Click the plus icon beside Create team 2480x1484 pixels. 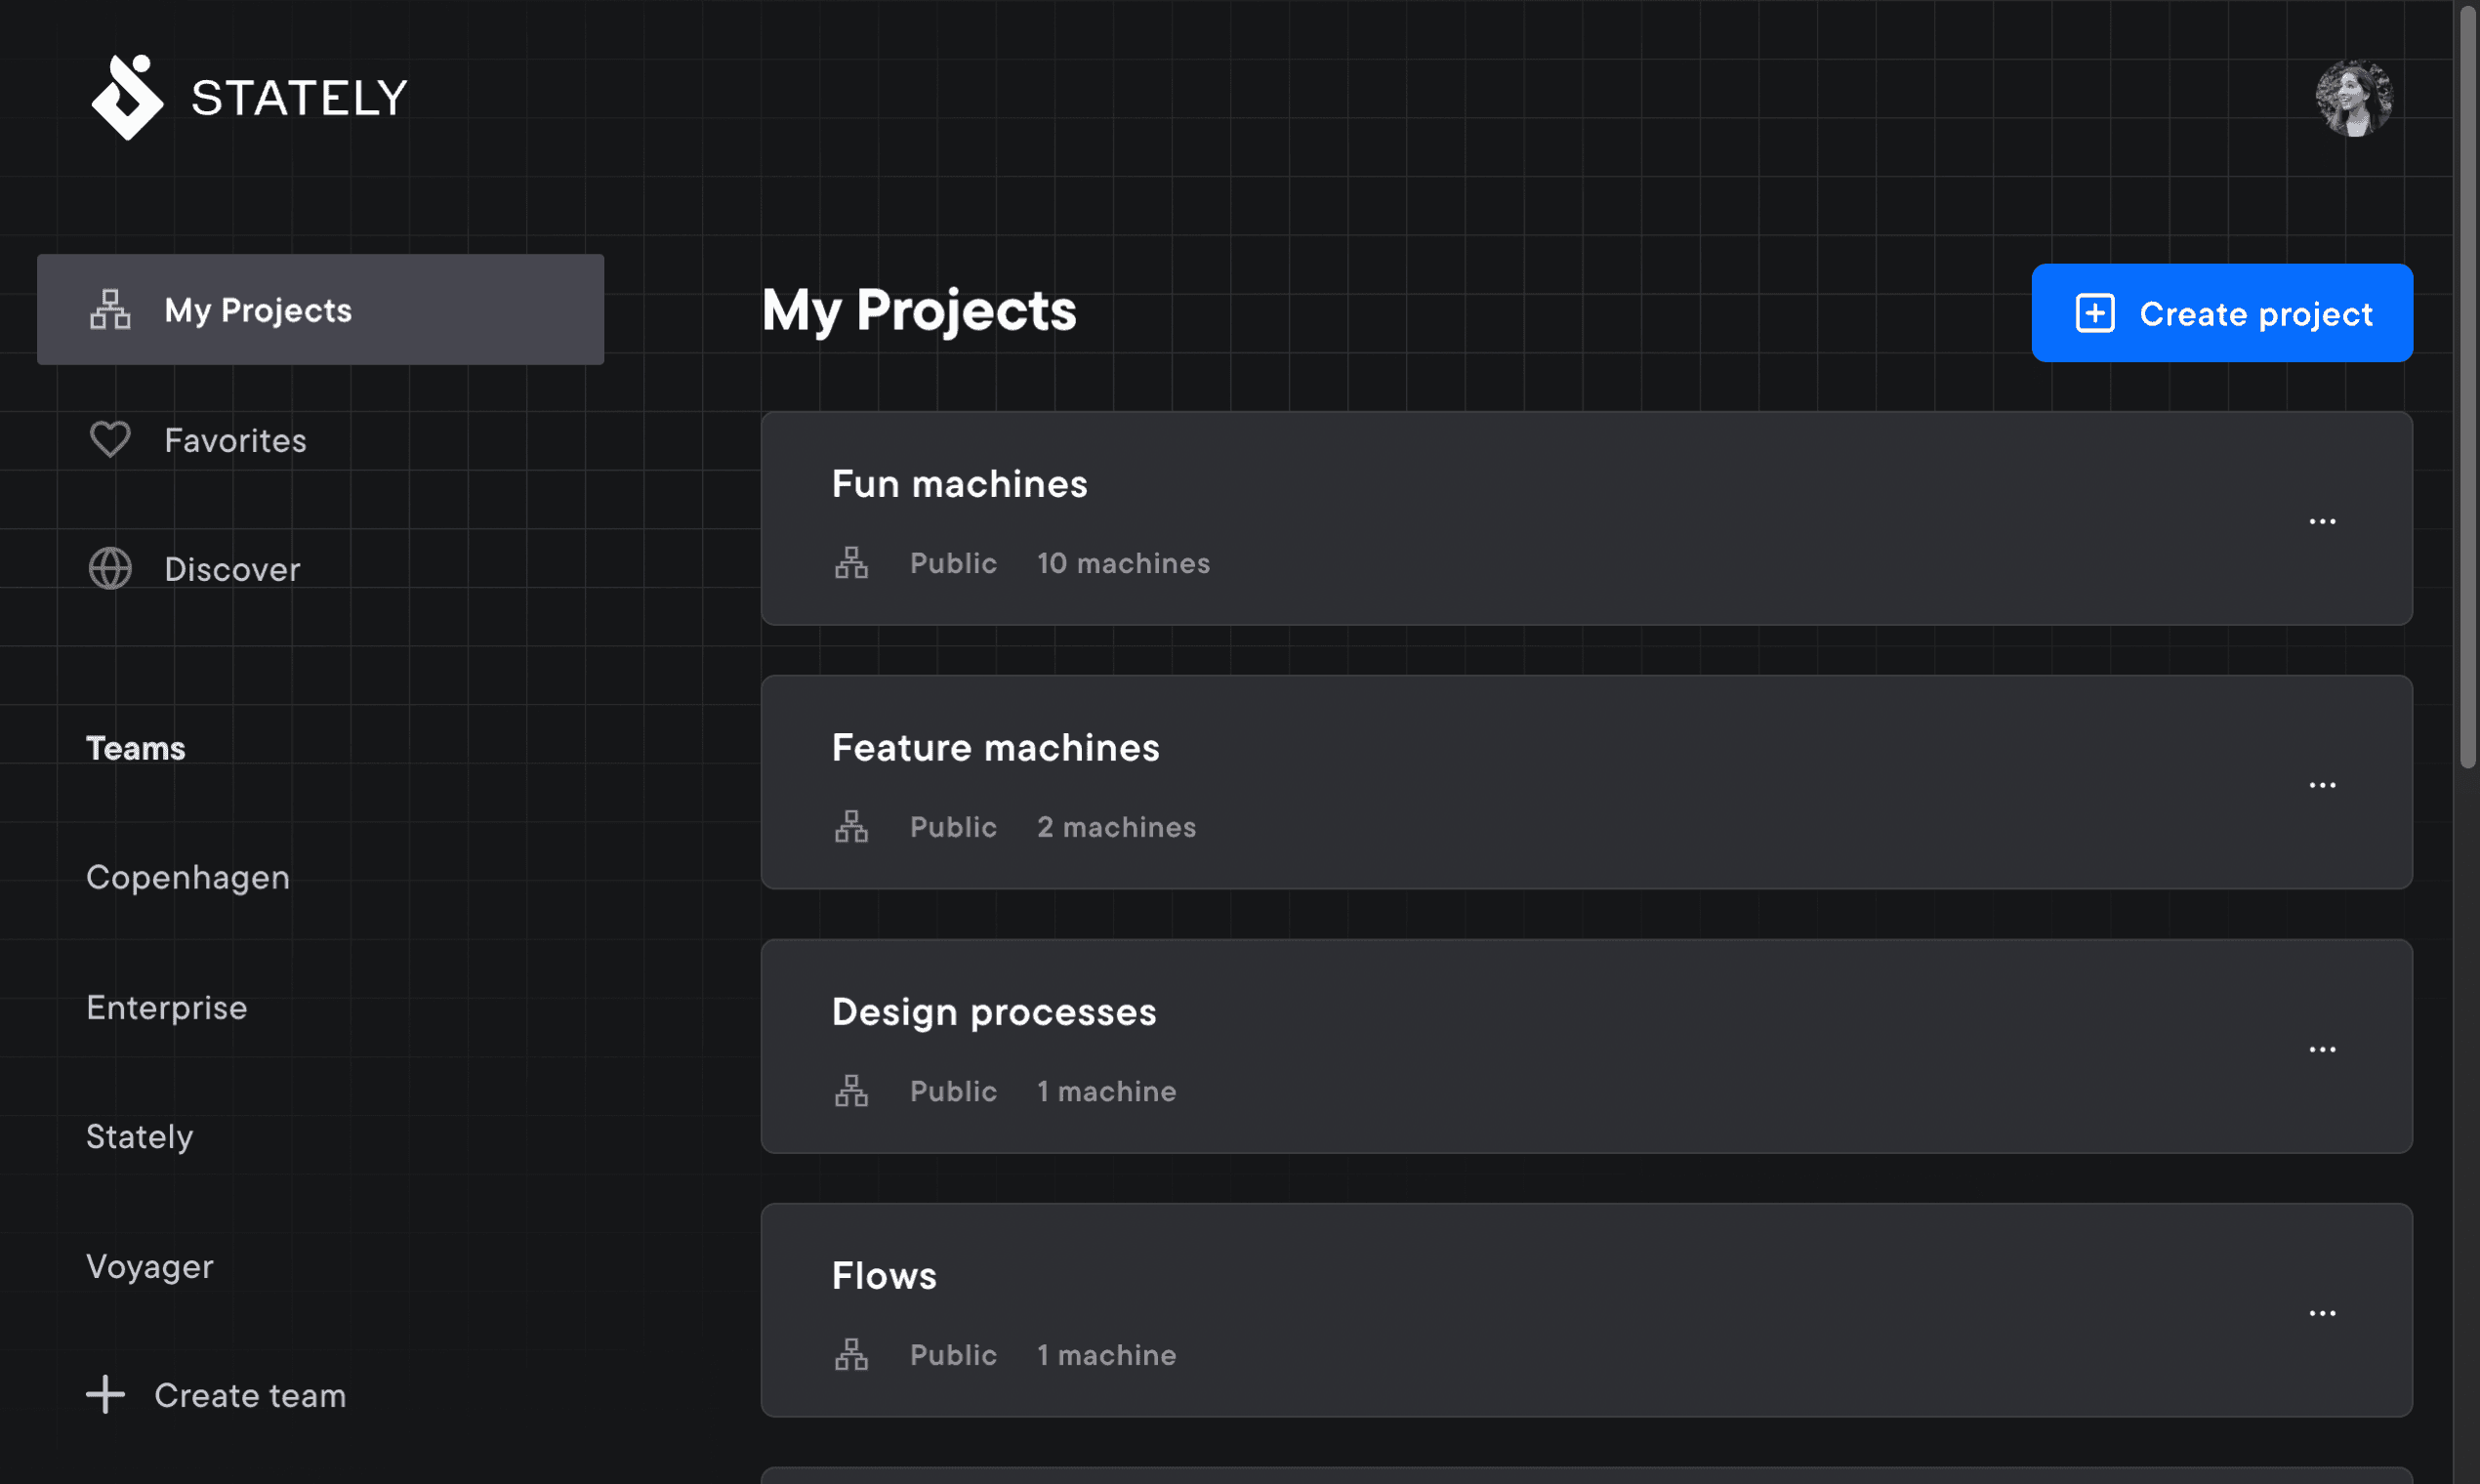pos(105,1394)
